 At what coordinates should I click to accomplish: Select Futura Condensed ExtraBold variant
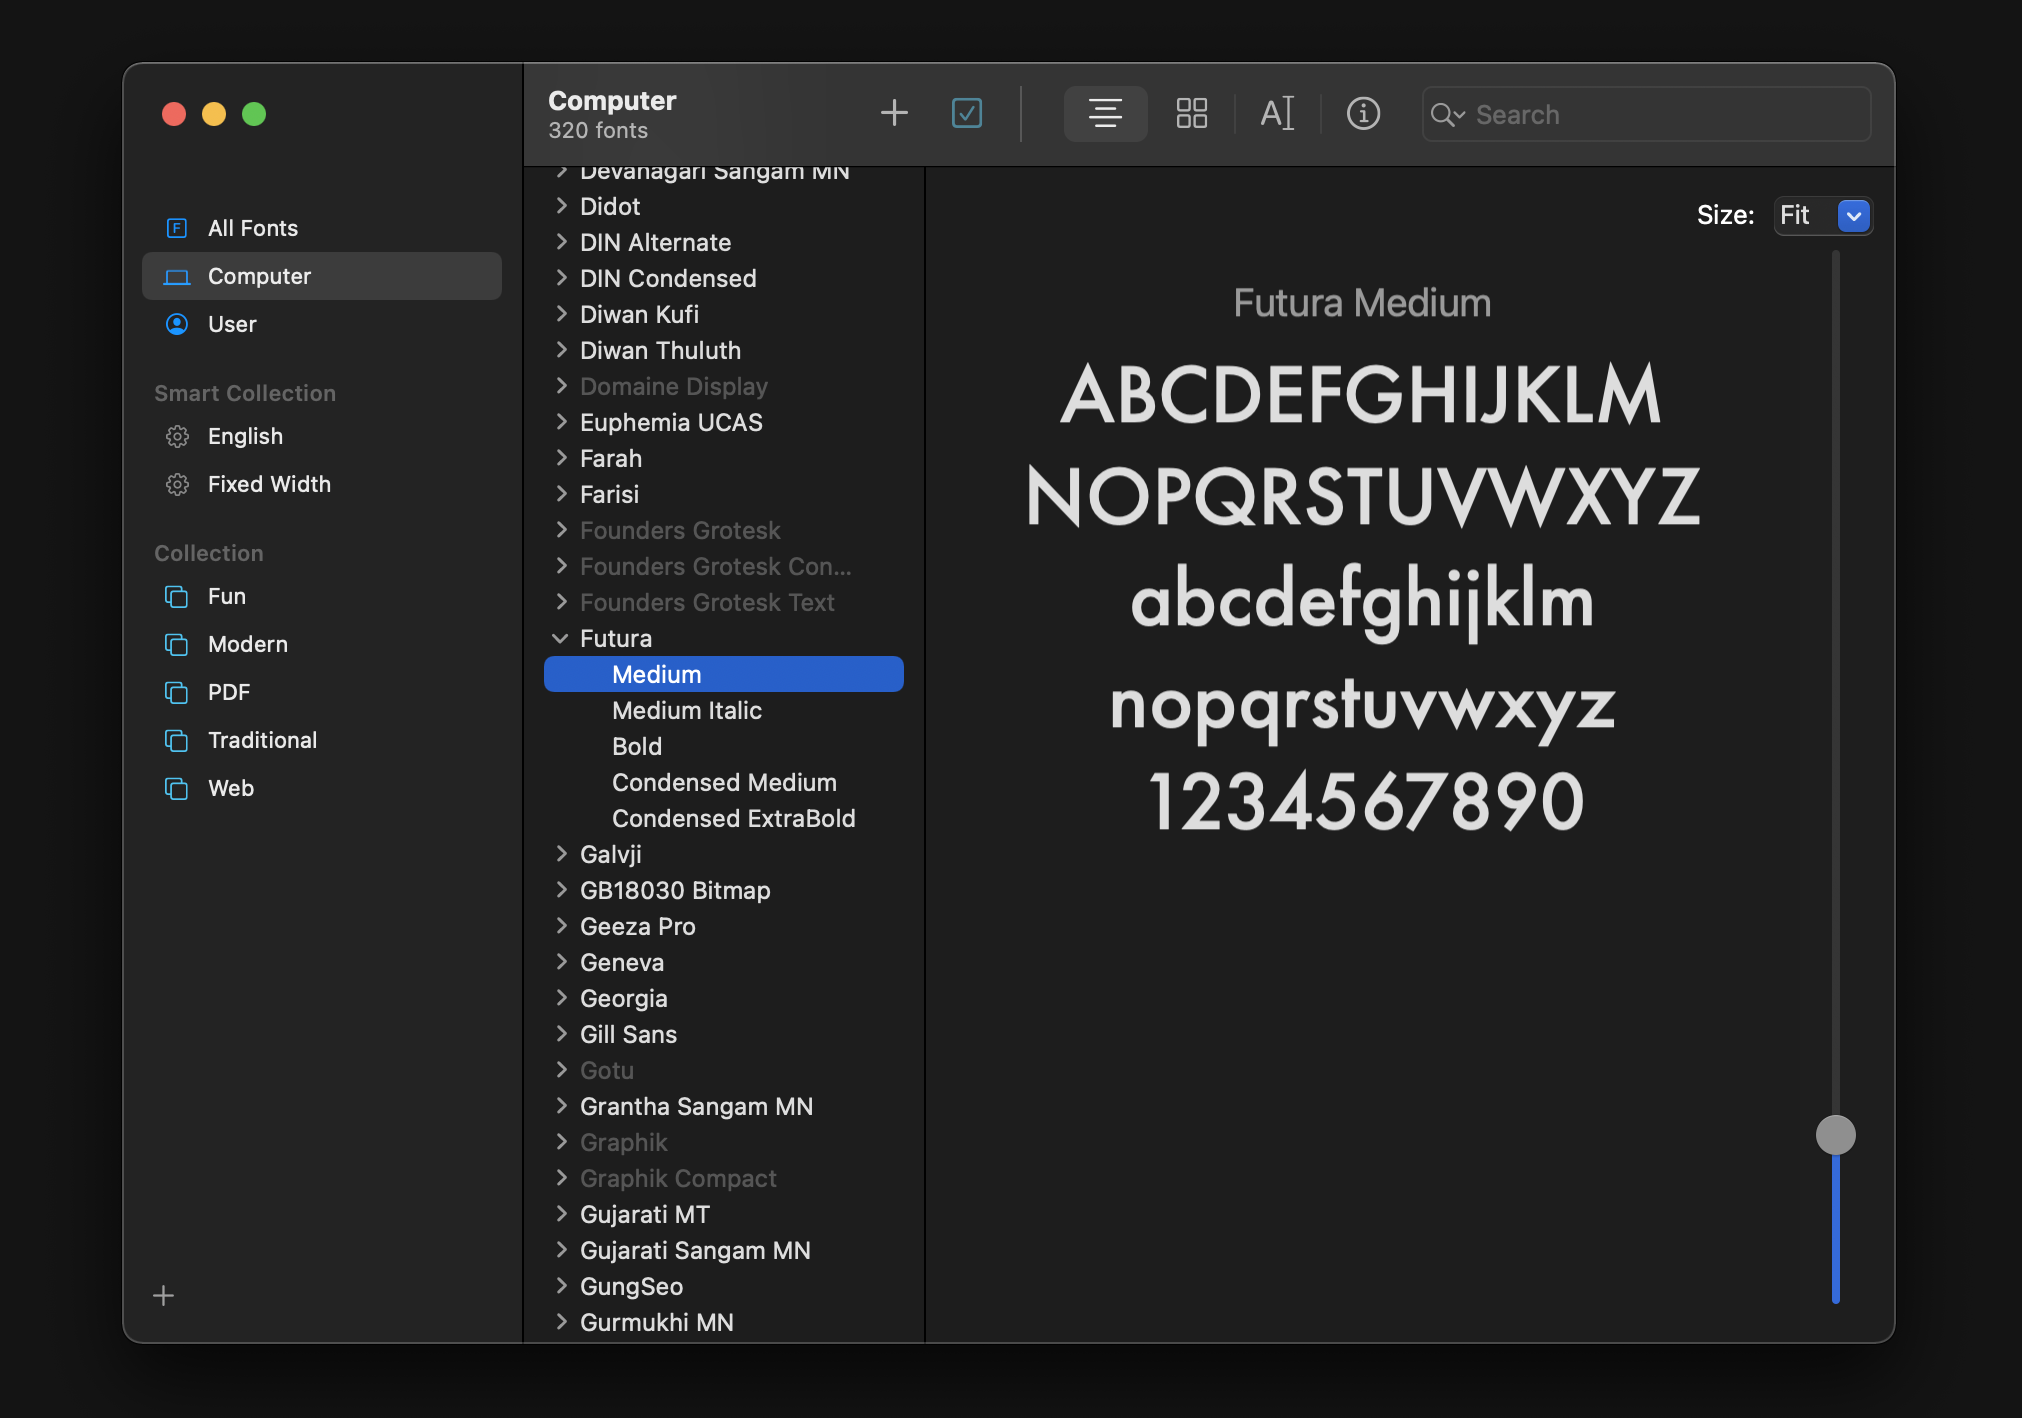coord(734,817)
